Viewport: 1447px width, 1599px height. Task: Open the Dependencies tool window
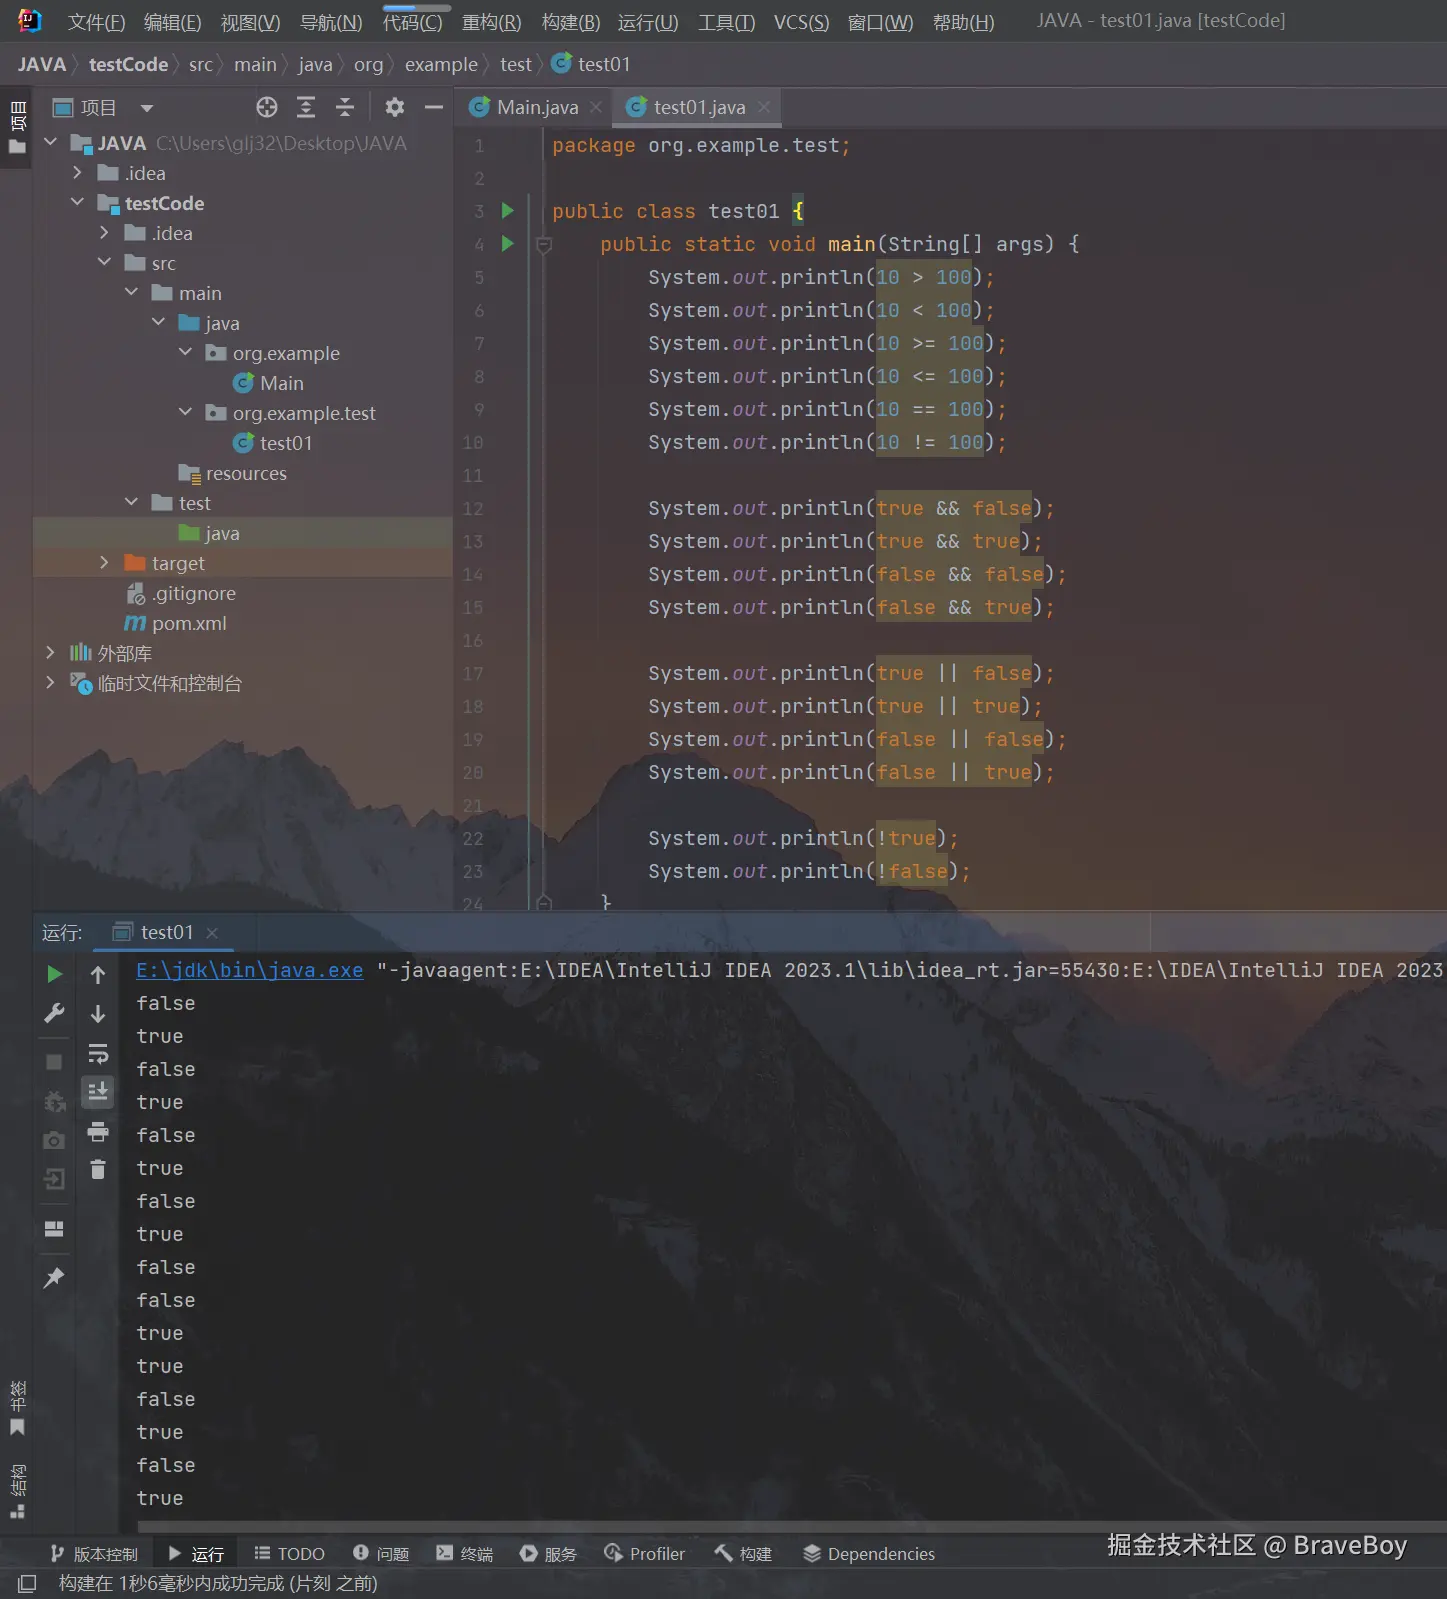pos(869,1554)
